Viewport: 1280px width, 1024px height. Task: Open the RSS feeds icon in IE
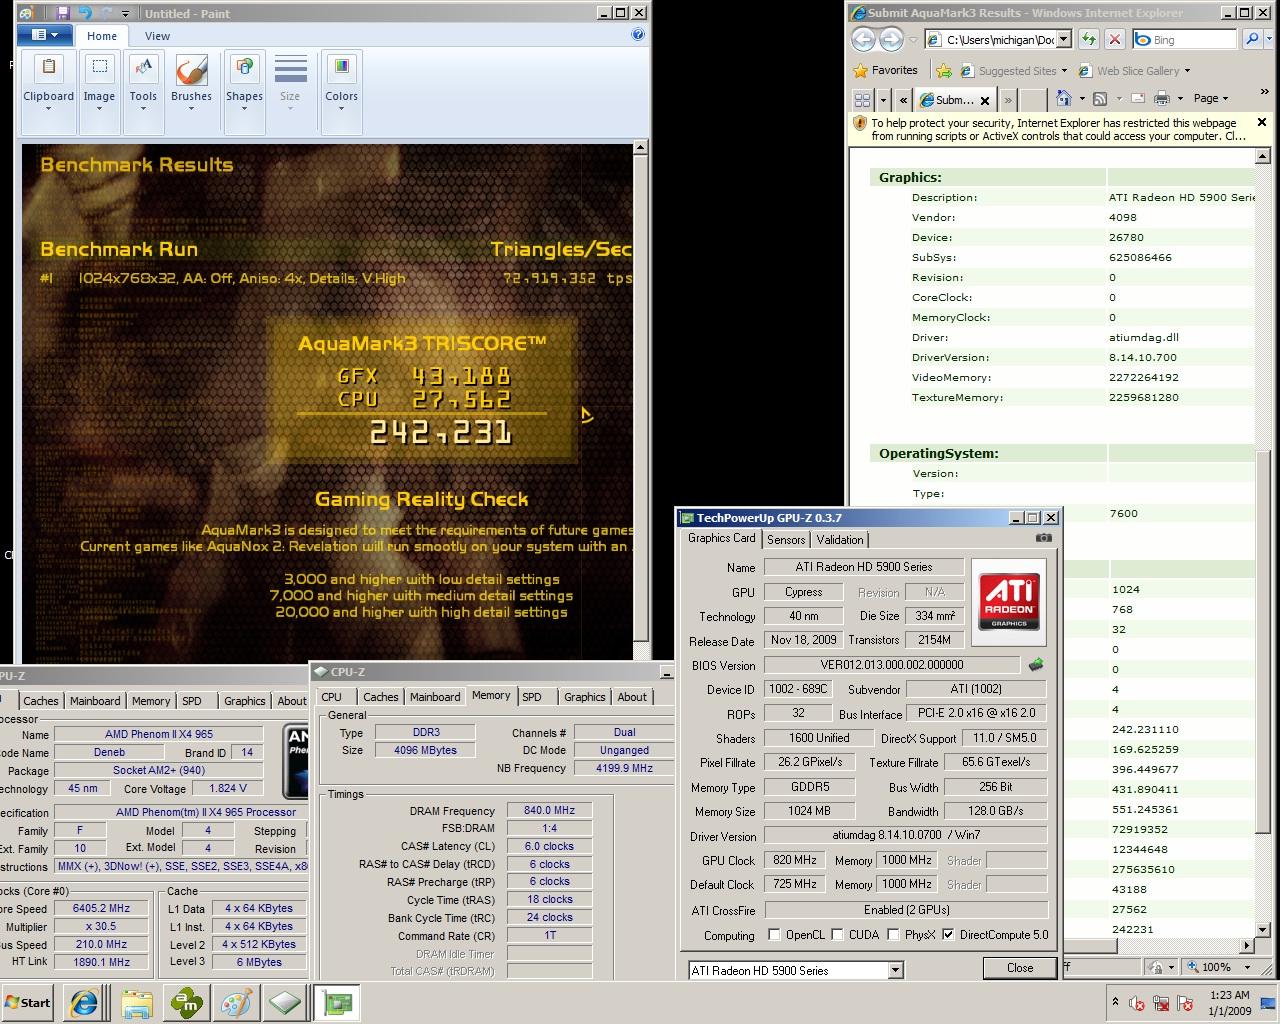coord(1100,98)
